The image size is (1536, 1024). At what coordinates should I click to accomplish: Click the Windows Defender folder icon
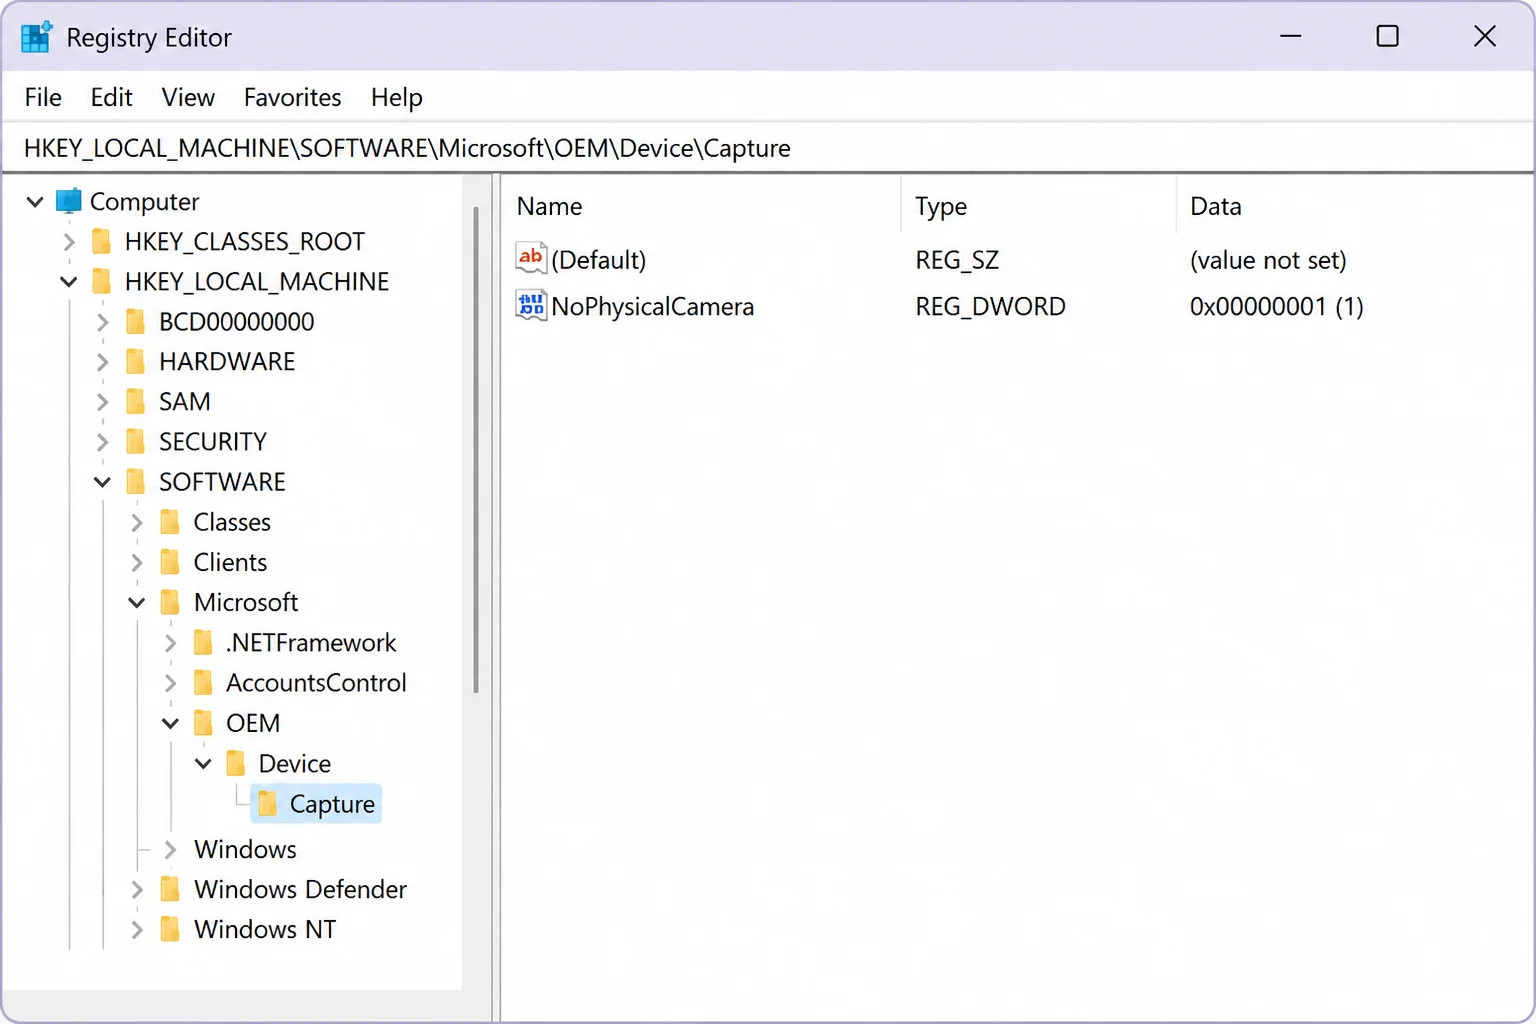click(x=170, y=889)
